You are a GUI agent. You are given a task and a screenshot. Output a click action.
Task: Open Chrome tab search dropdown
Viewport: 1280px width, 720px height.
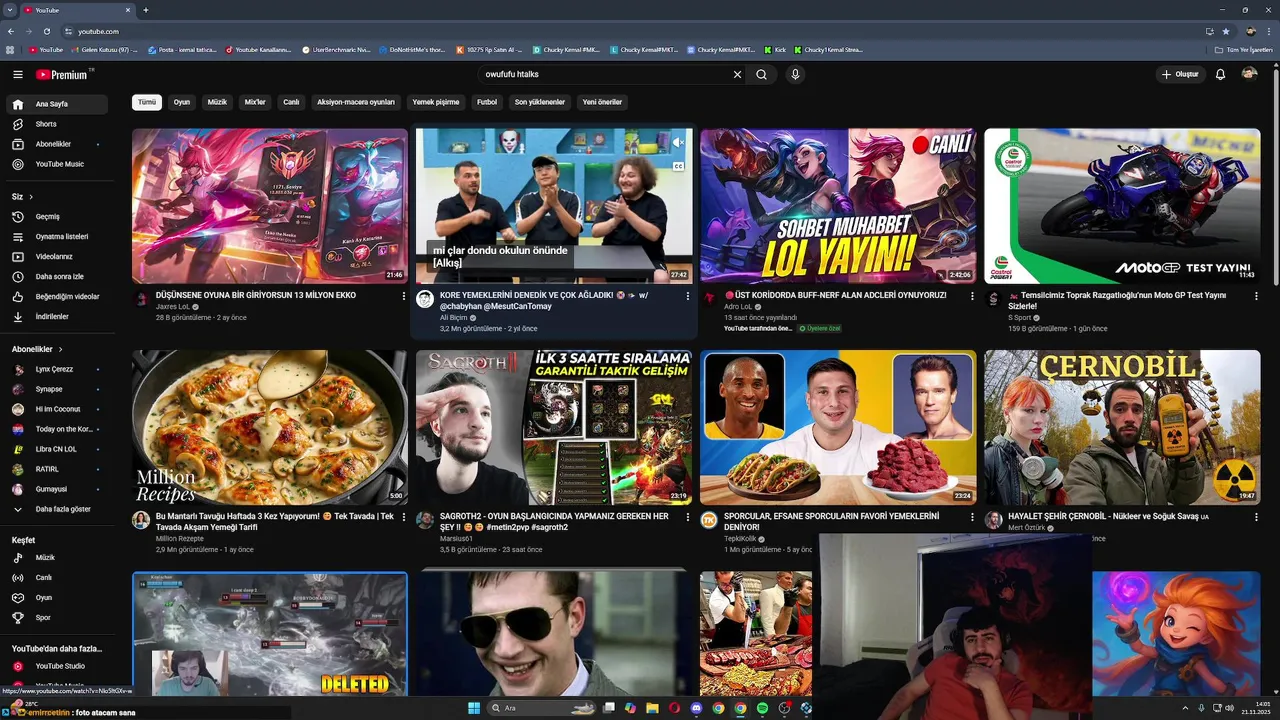(9, 10)
